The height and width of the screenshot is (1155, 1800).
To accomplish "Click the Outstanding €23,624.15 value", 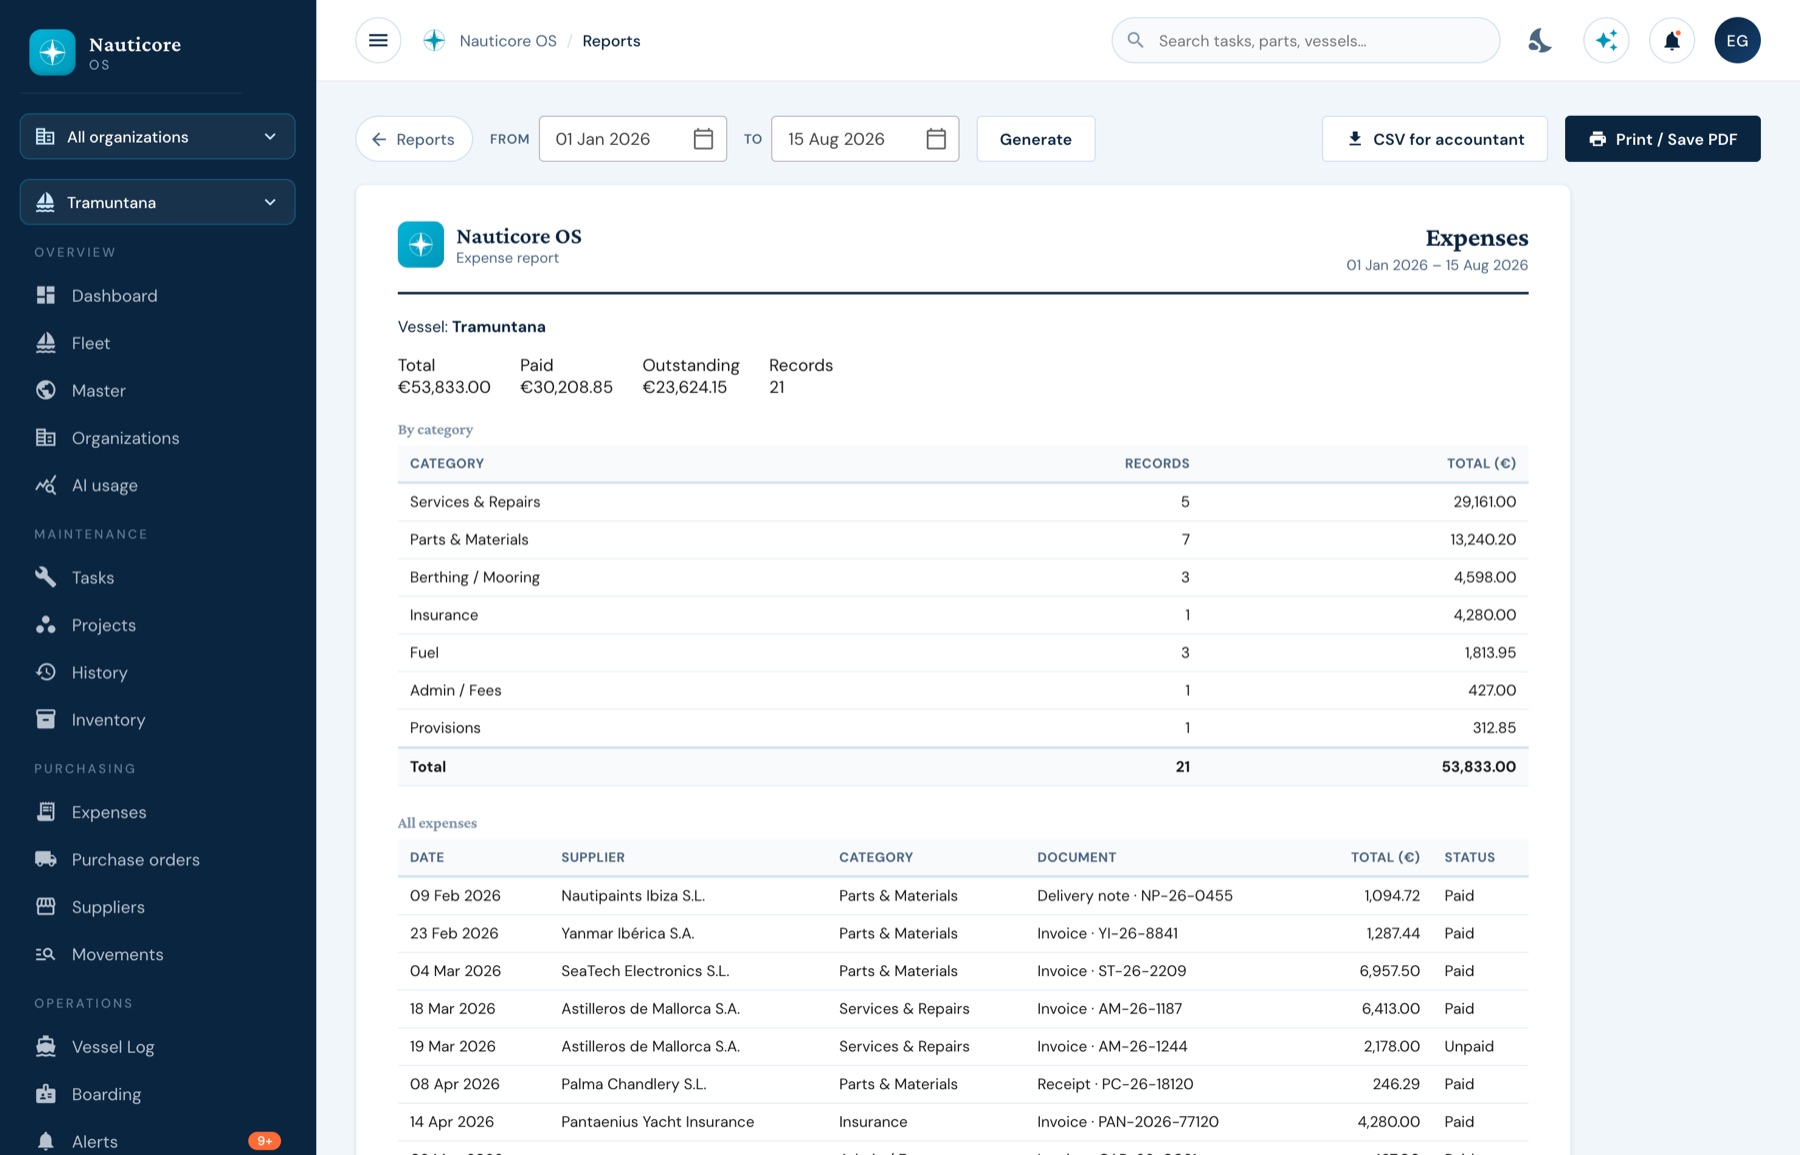I will click(x=684, y=387).
